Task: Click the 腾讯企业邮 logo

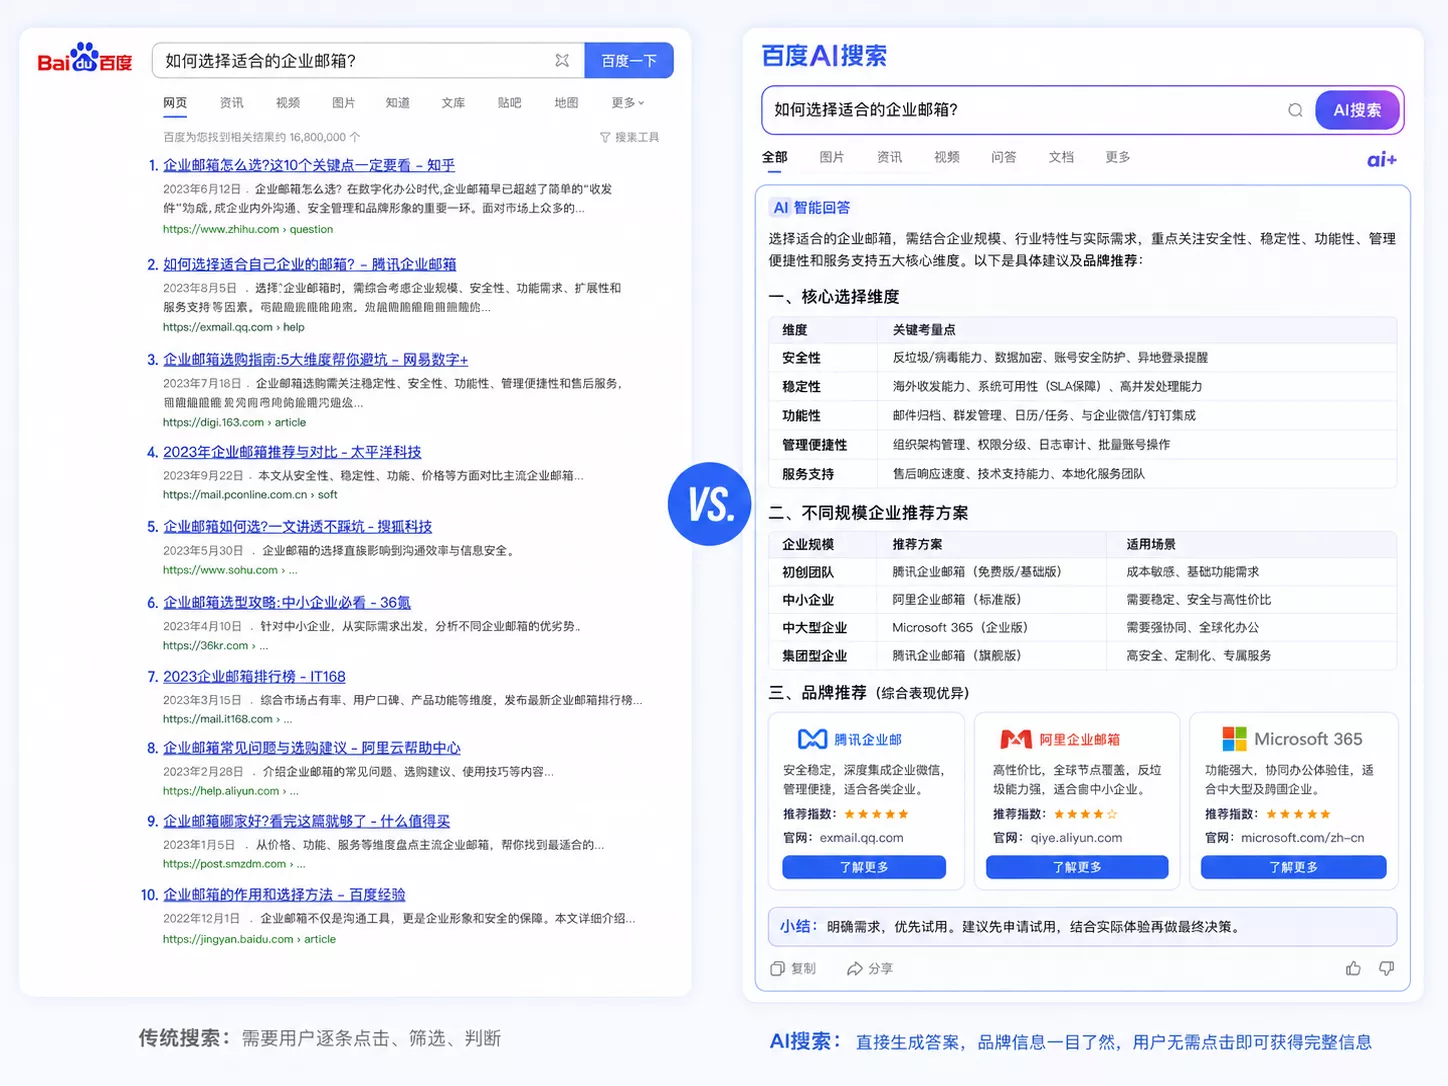Action: (850, 739)
